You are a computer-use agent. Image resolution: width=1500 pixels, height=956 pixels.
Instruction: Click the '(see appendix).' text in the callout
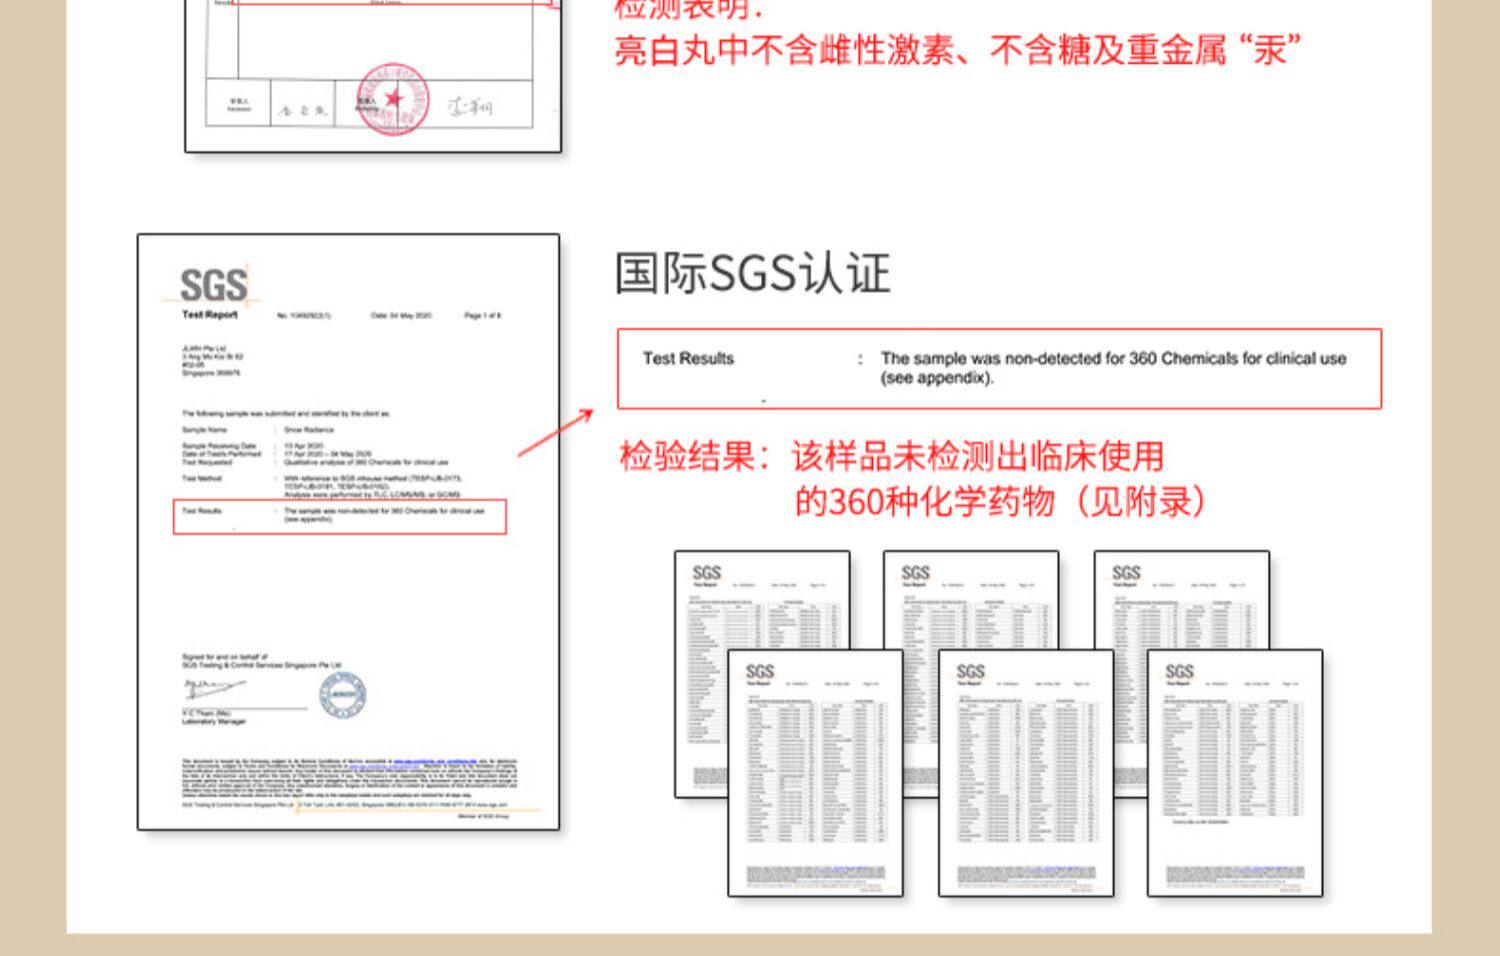(937, 378)
